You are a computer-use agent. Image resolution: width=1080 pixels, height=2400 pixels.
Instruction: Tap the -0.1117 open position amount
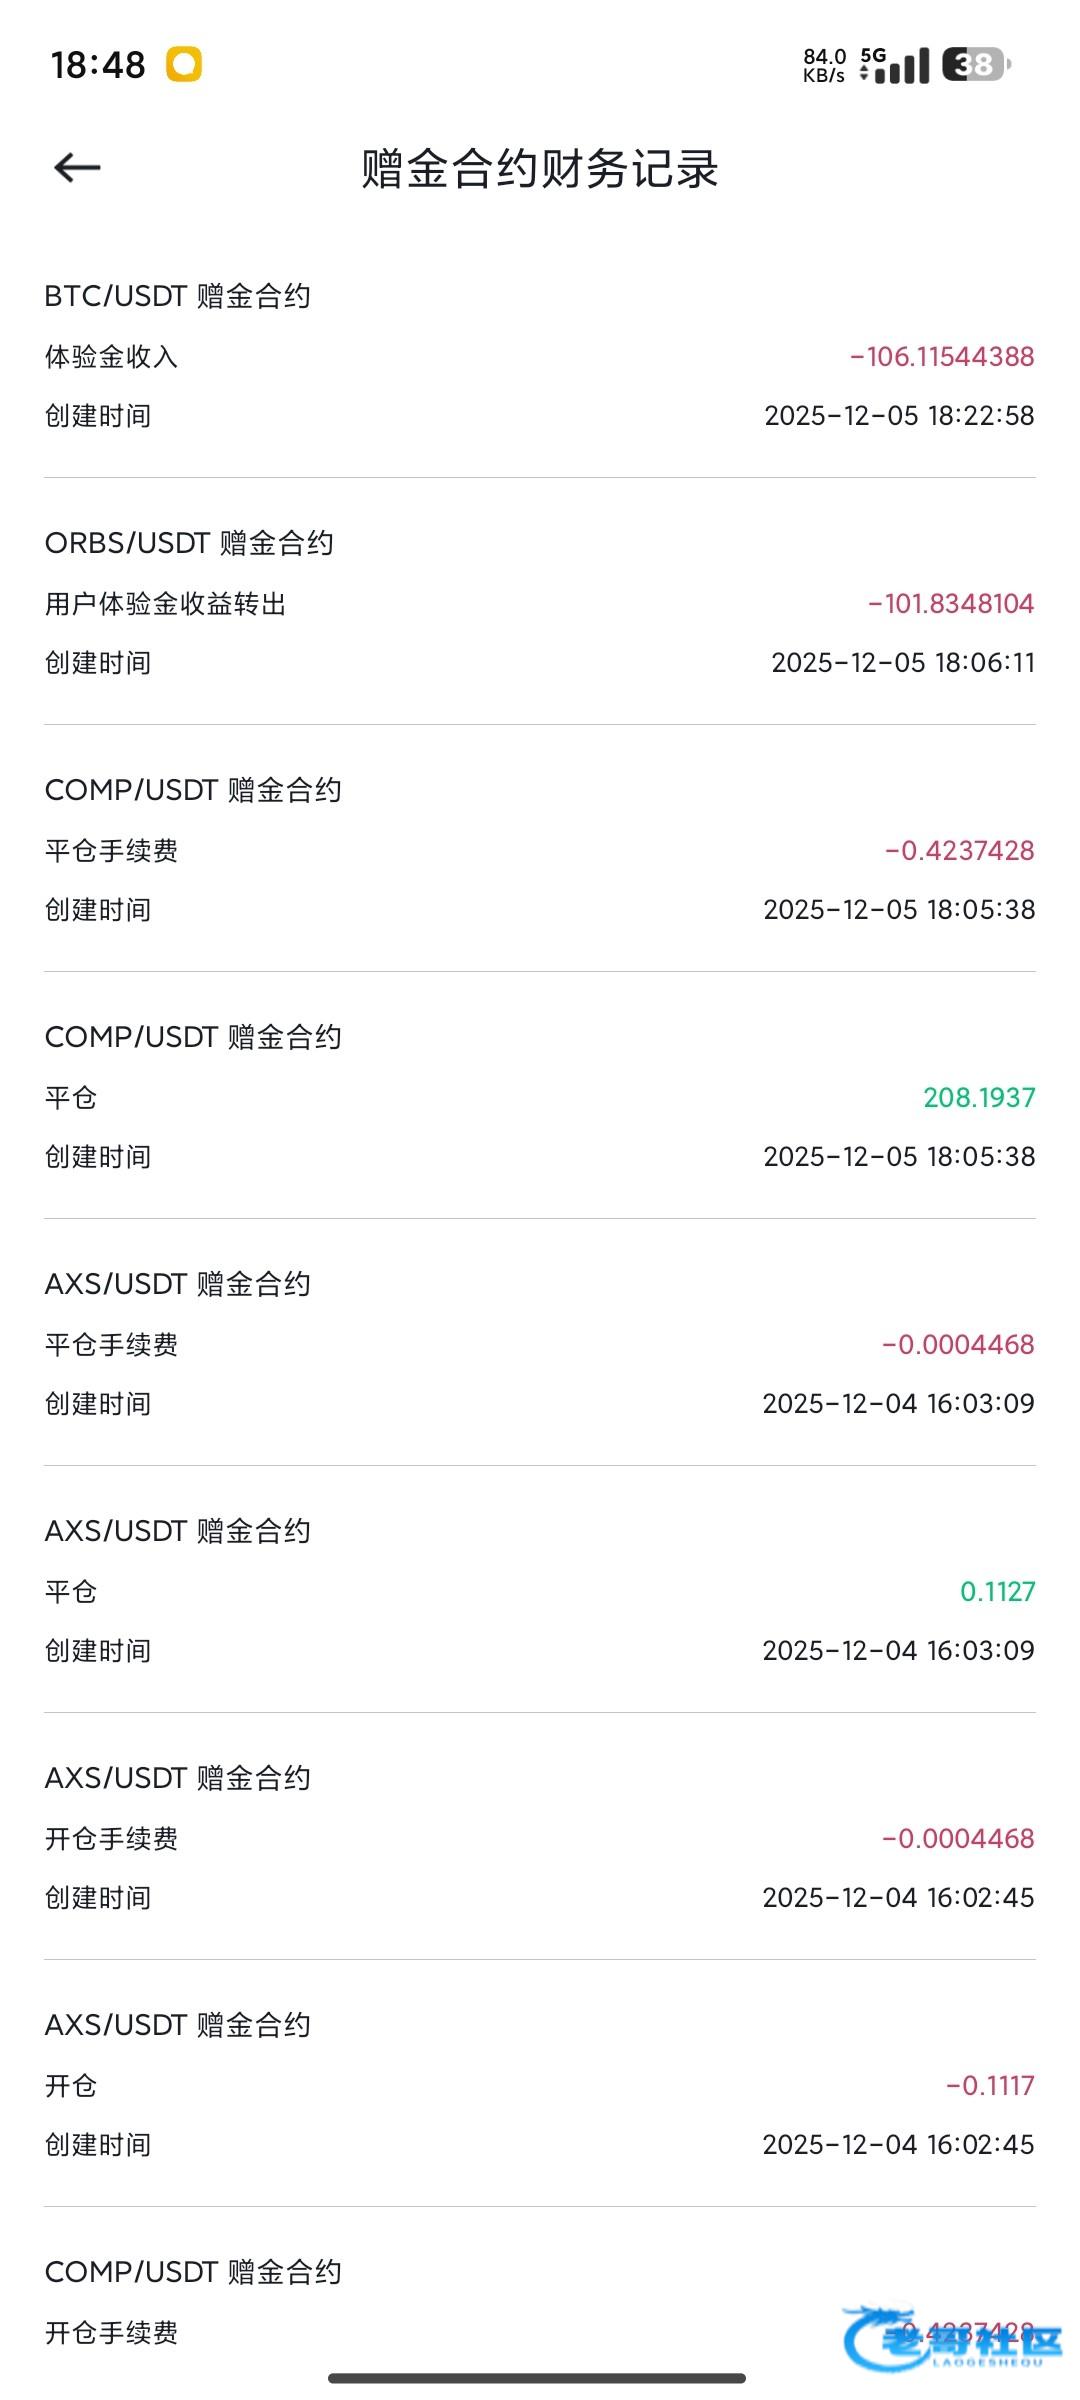(990, 2086)
